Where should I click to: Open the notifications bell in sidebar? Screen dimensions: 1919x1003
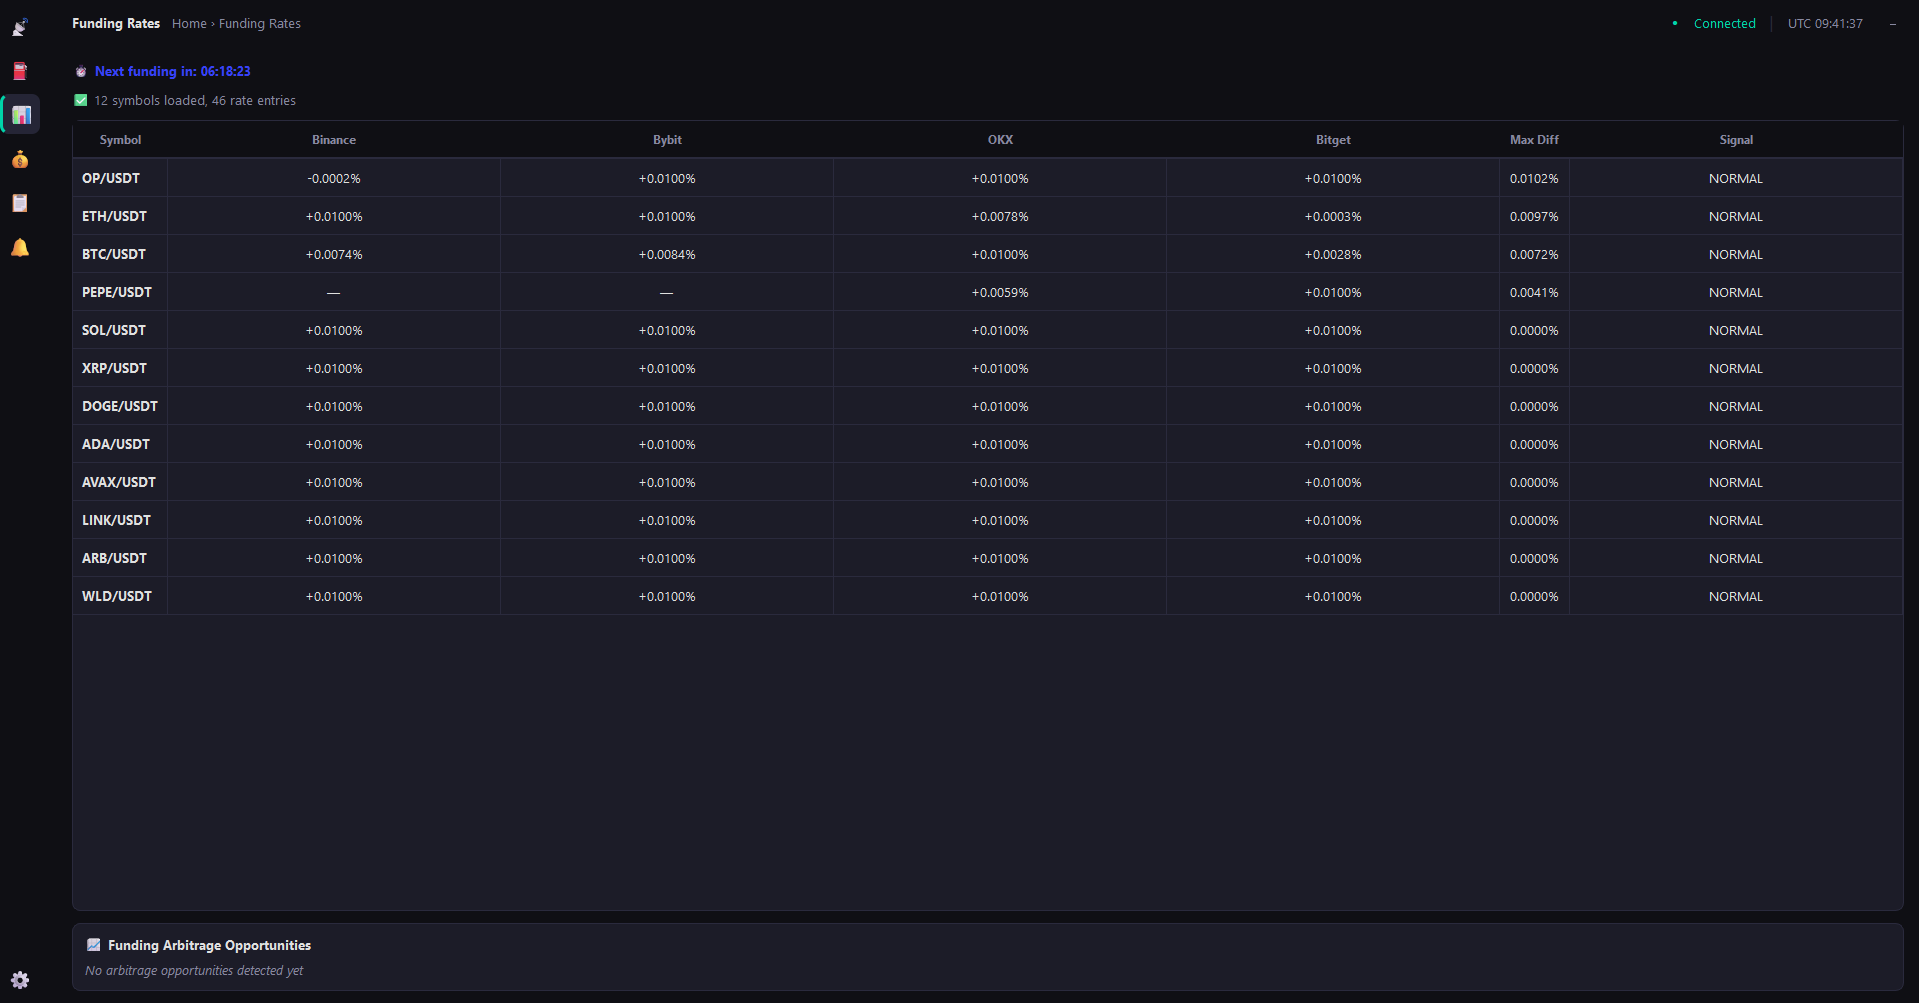20,247
